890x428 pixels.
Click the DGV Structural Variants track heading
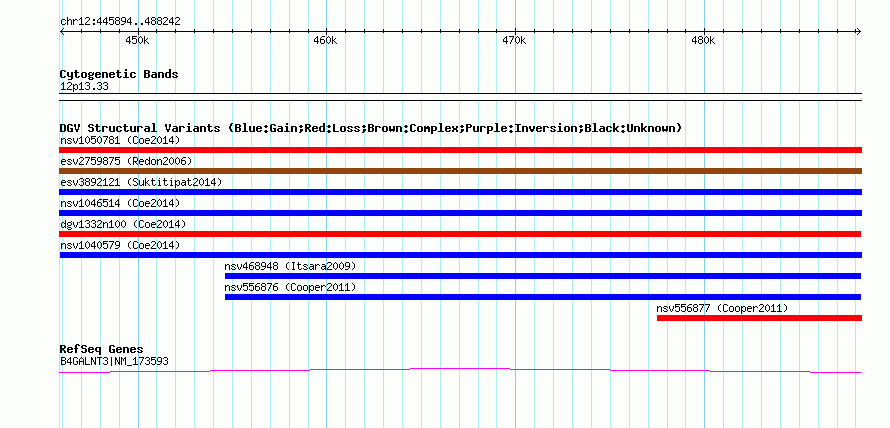[371, 128]
